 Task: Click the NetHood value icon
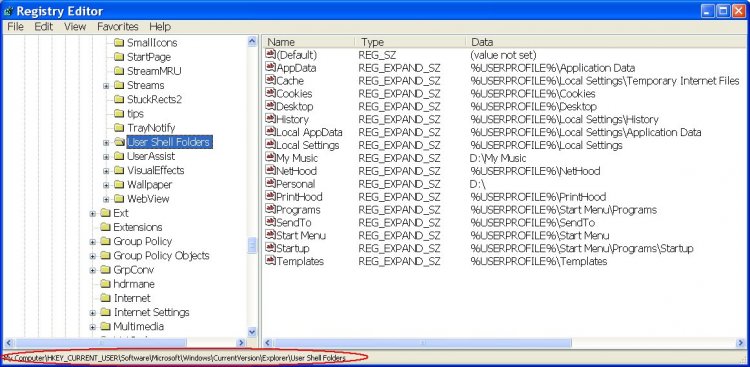tap(271, 171)
